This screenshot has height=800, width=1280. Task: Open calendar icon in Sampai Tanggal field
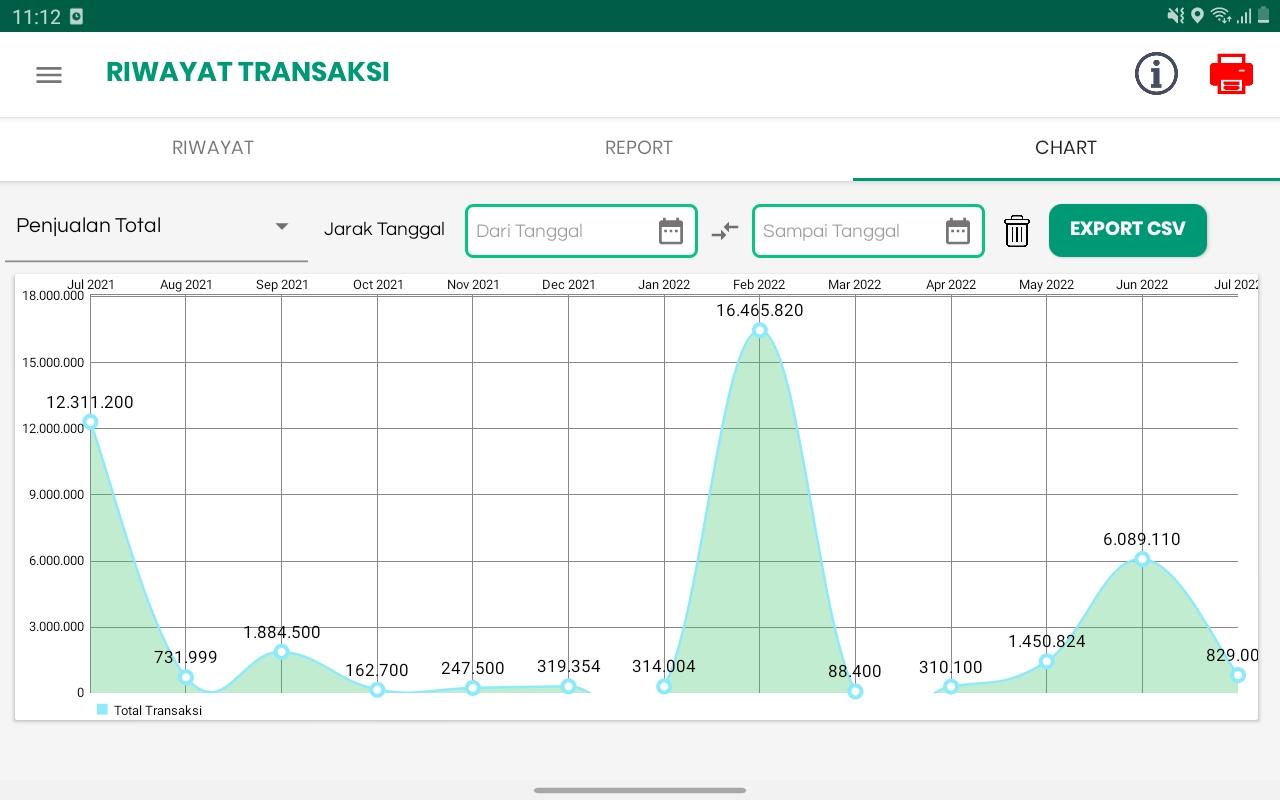[958, 231]
